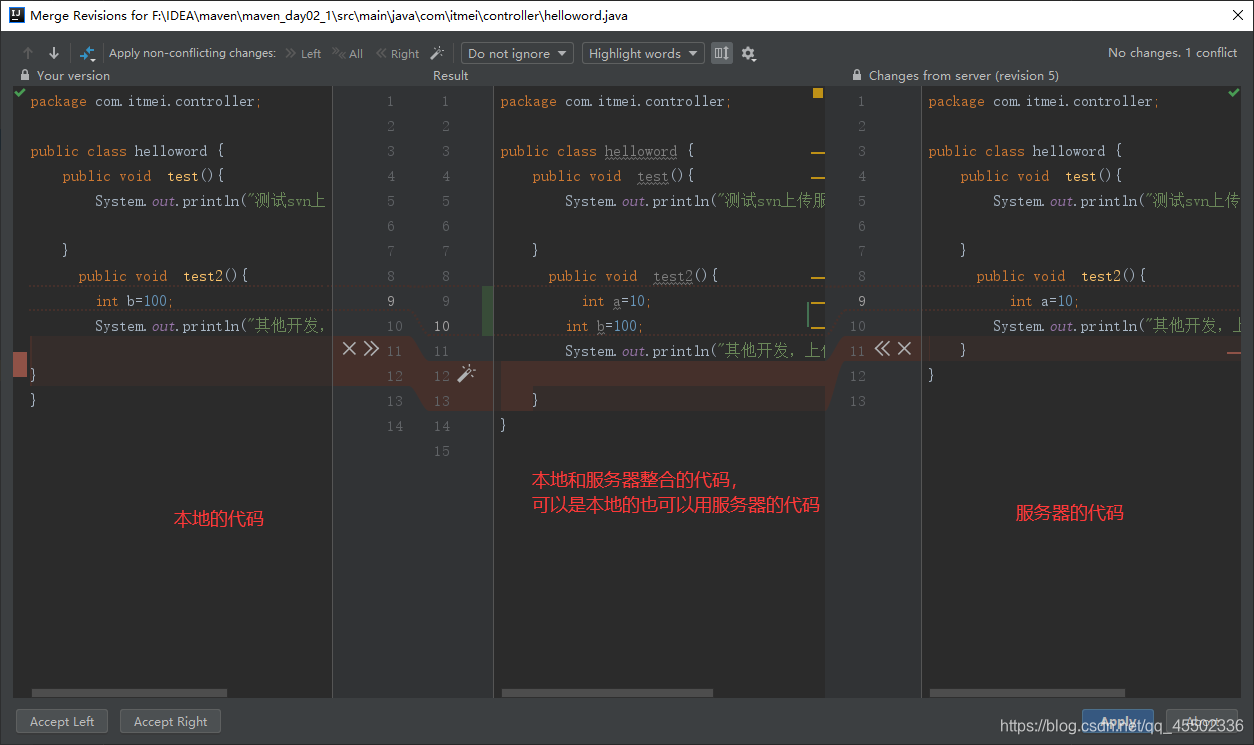Go to next difference arrow
Viewport: 1254px width, 745px height.
(x=54, y=53)
